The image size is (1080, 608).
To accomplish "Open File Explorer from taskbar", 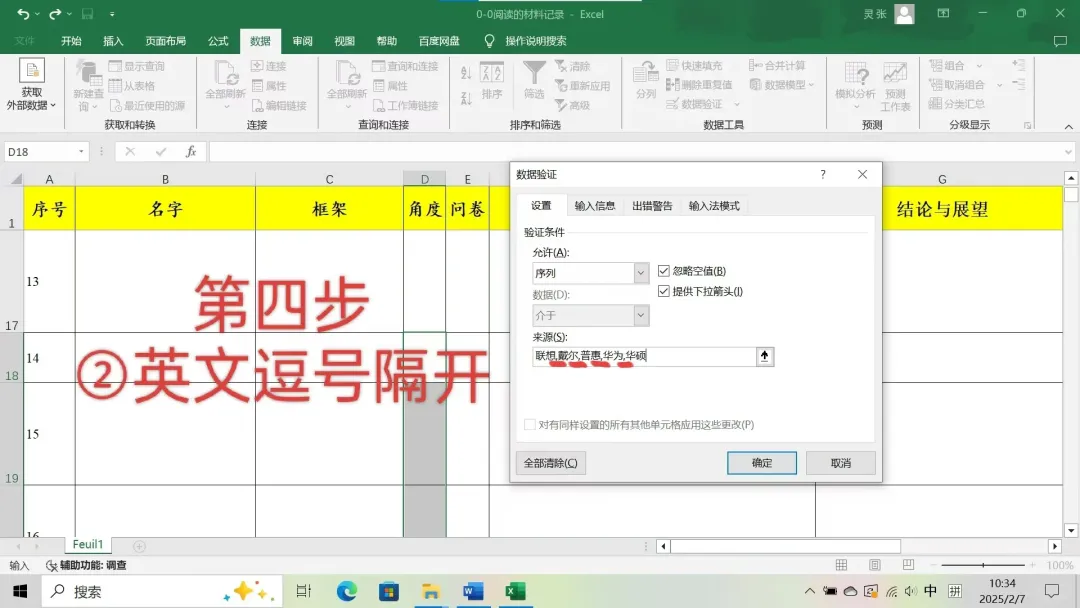I will click(430, 591).
